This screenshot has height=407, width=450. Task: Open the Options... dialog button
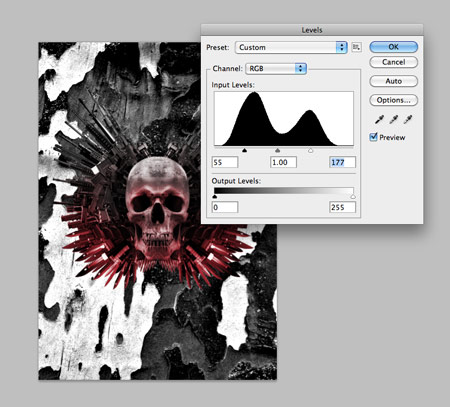[x=394, y=100]
